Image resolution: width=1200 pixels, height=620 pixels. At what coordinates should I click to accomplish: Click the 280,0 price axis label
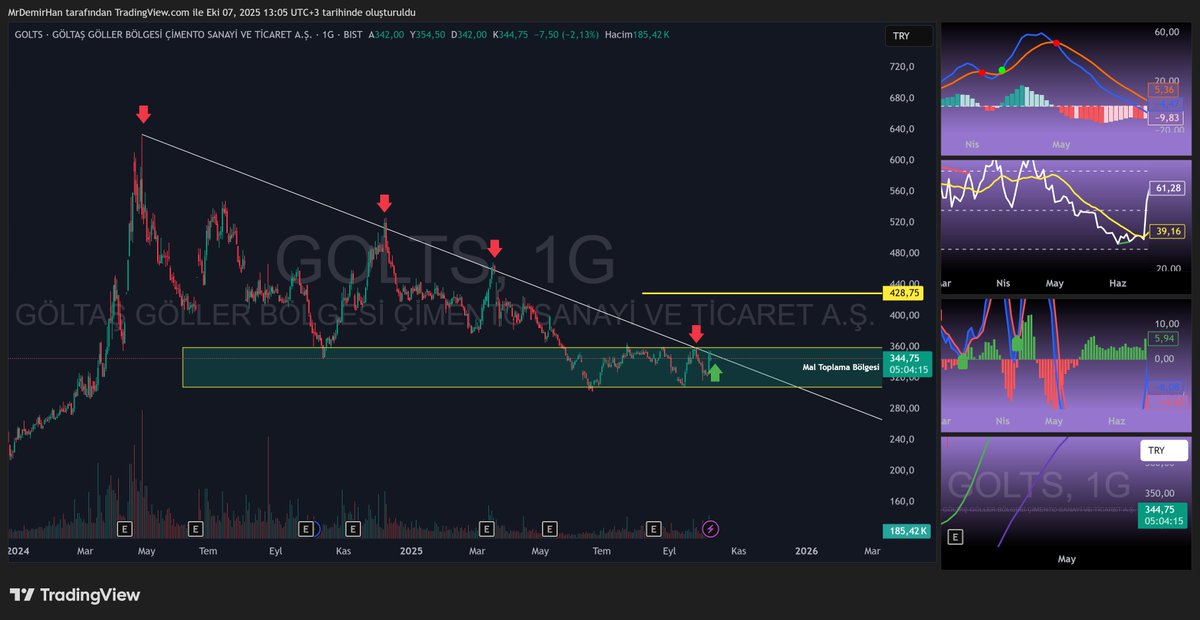coord(903,408)
